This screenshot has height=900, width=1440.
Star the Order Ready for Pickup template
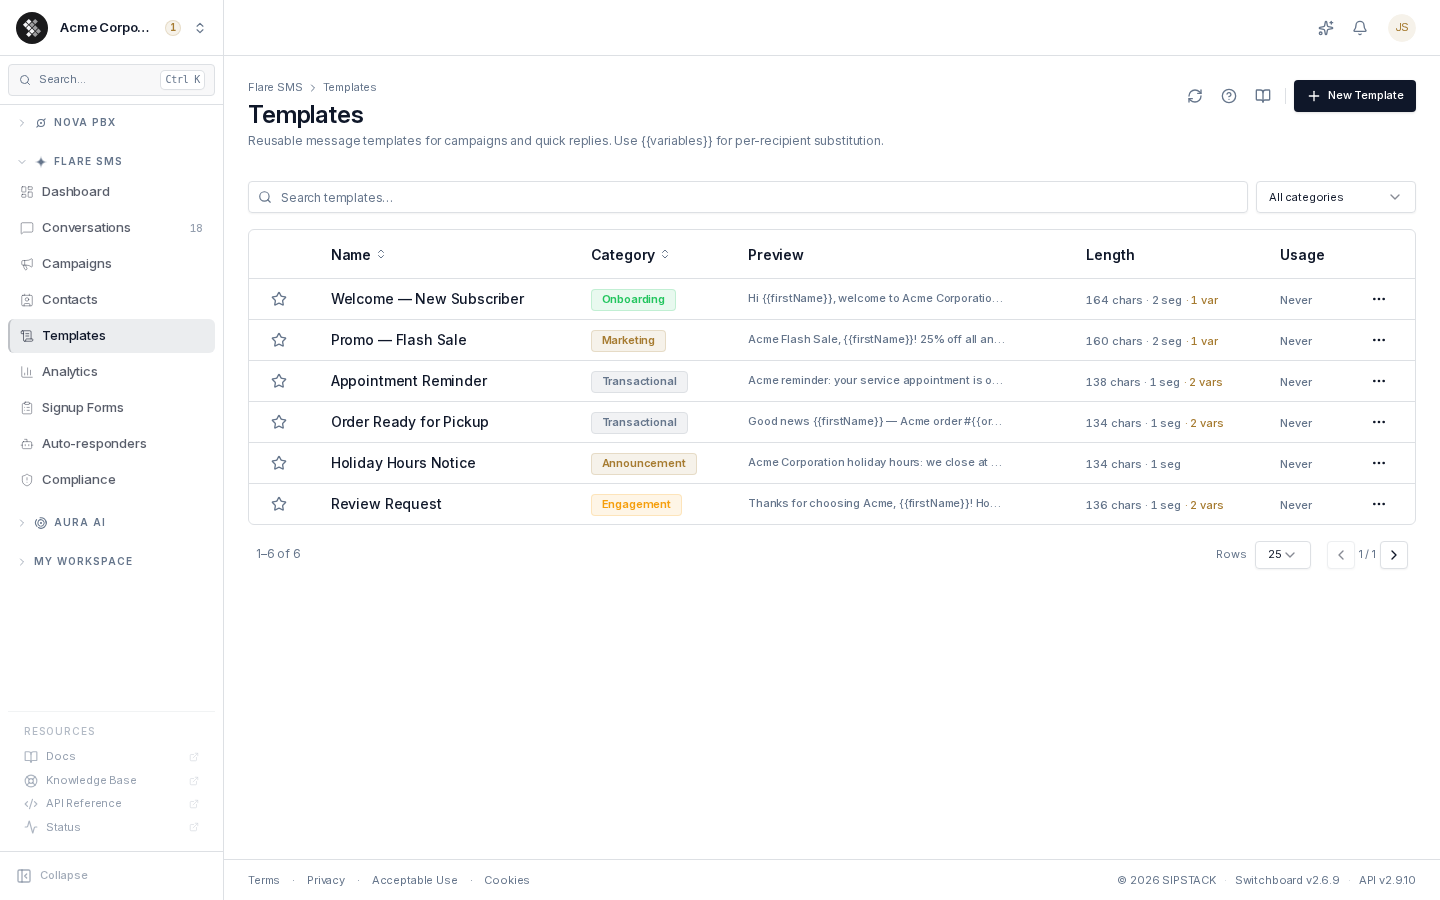tap(279, 422)
